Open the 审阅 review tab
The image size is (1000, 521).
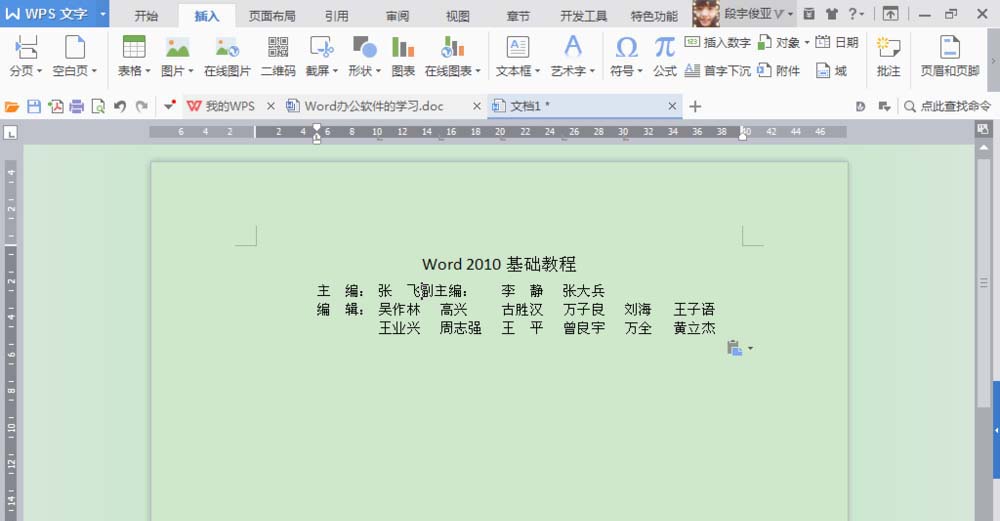396,16
